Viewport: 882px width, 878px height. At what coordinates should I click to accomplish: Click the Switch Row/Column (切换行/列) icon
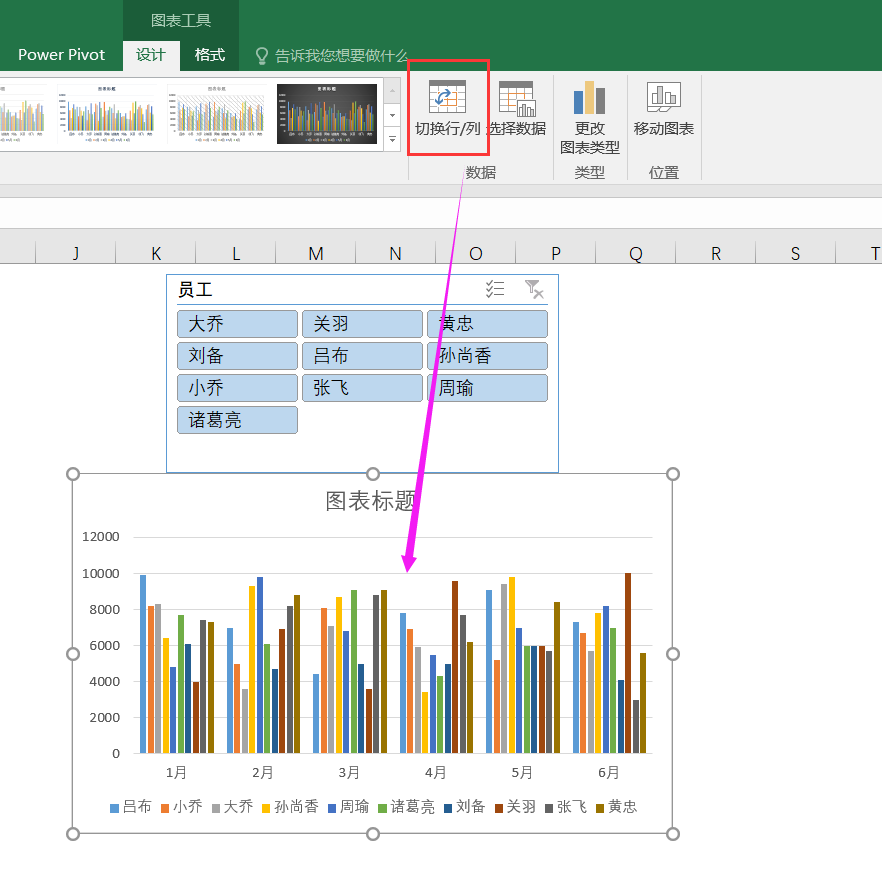[x=447, y=98]
